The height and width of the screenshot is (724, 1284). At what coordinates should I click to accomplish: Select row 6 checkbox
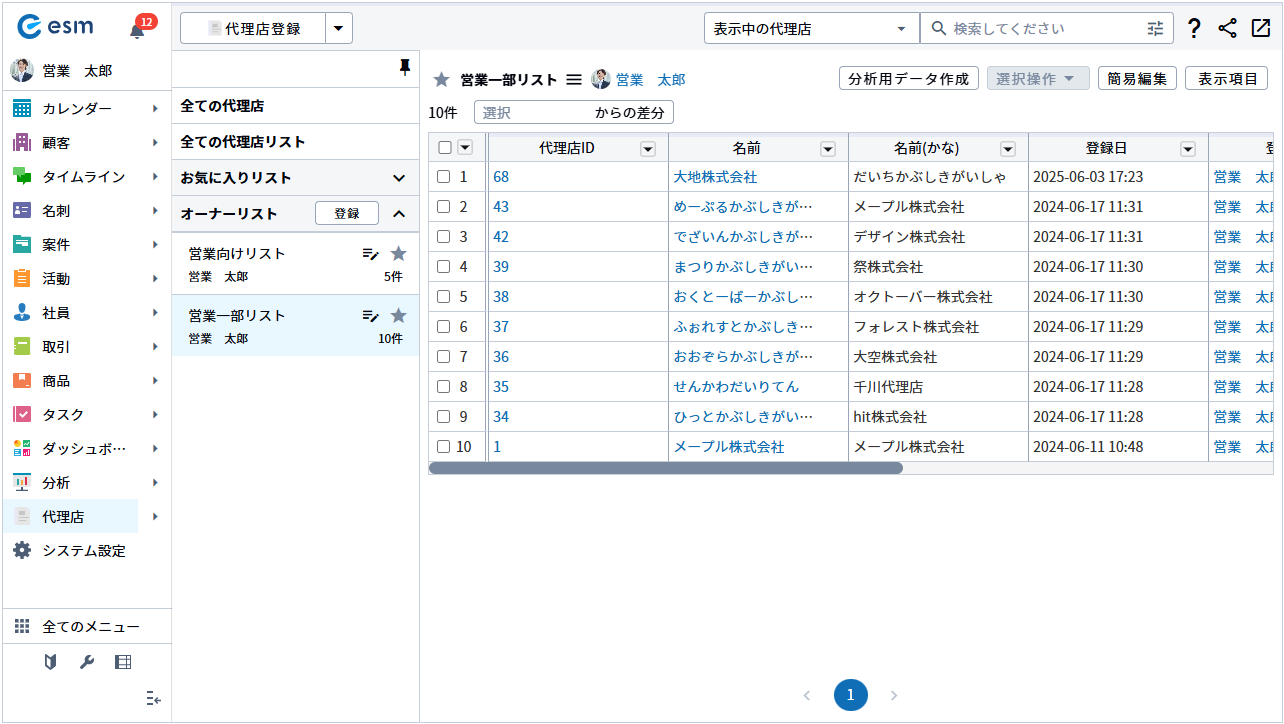(444, 327)
